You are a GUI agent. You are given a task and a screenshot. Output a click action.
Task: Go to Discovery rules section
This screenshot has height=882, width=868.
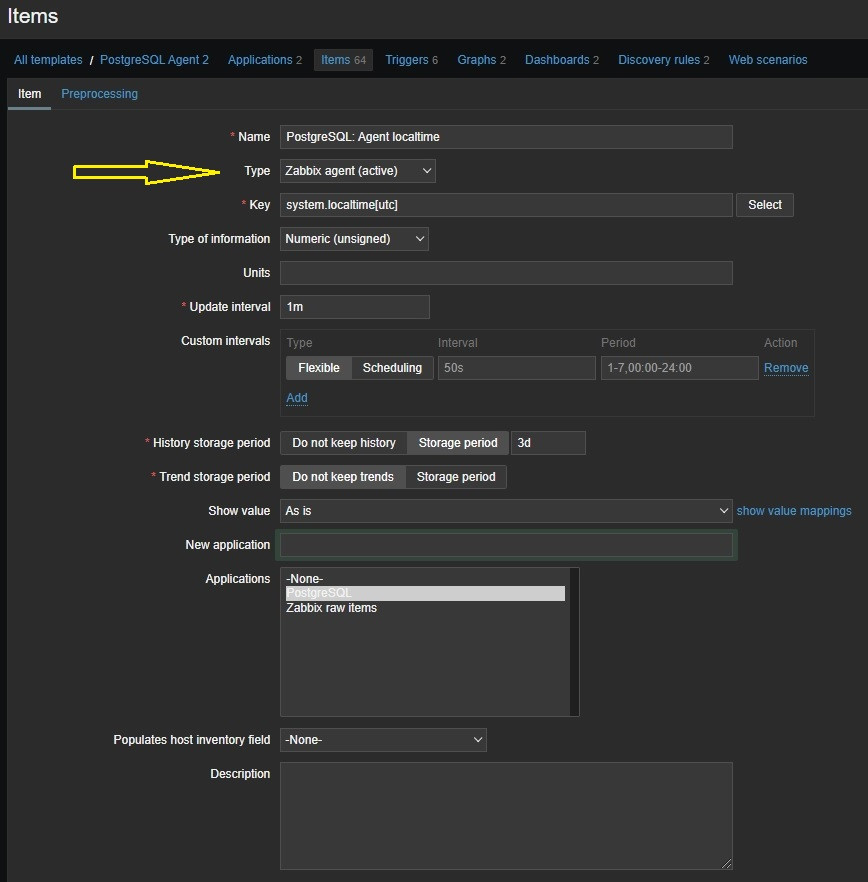coord(658,60)
